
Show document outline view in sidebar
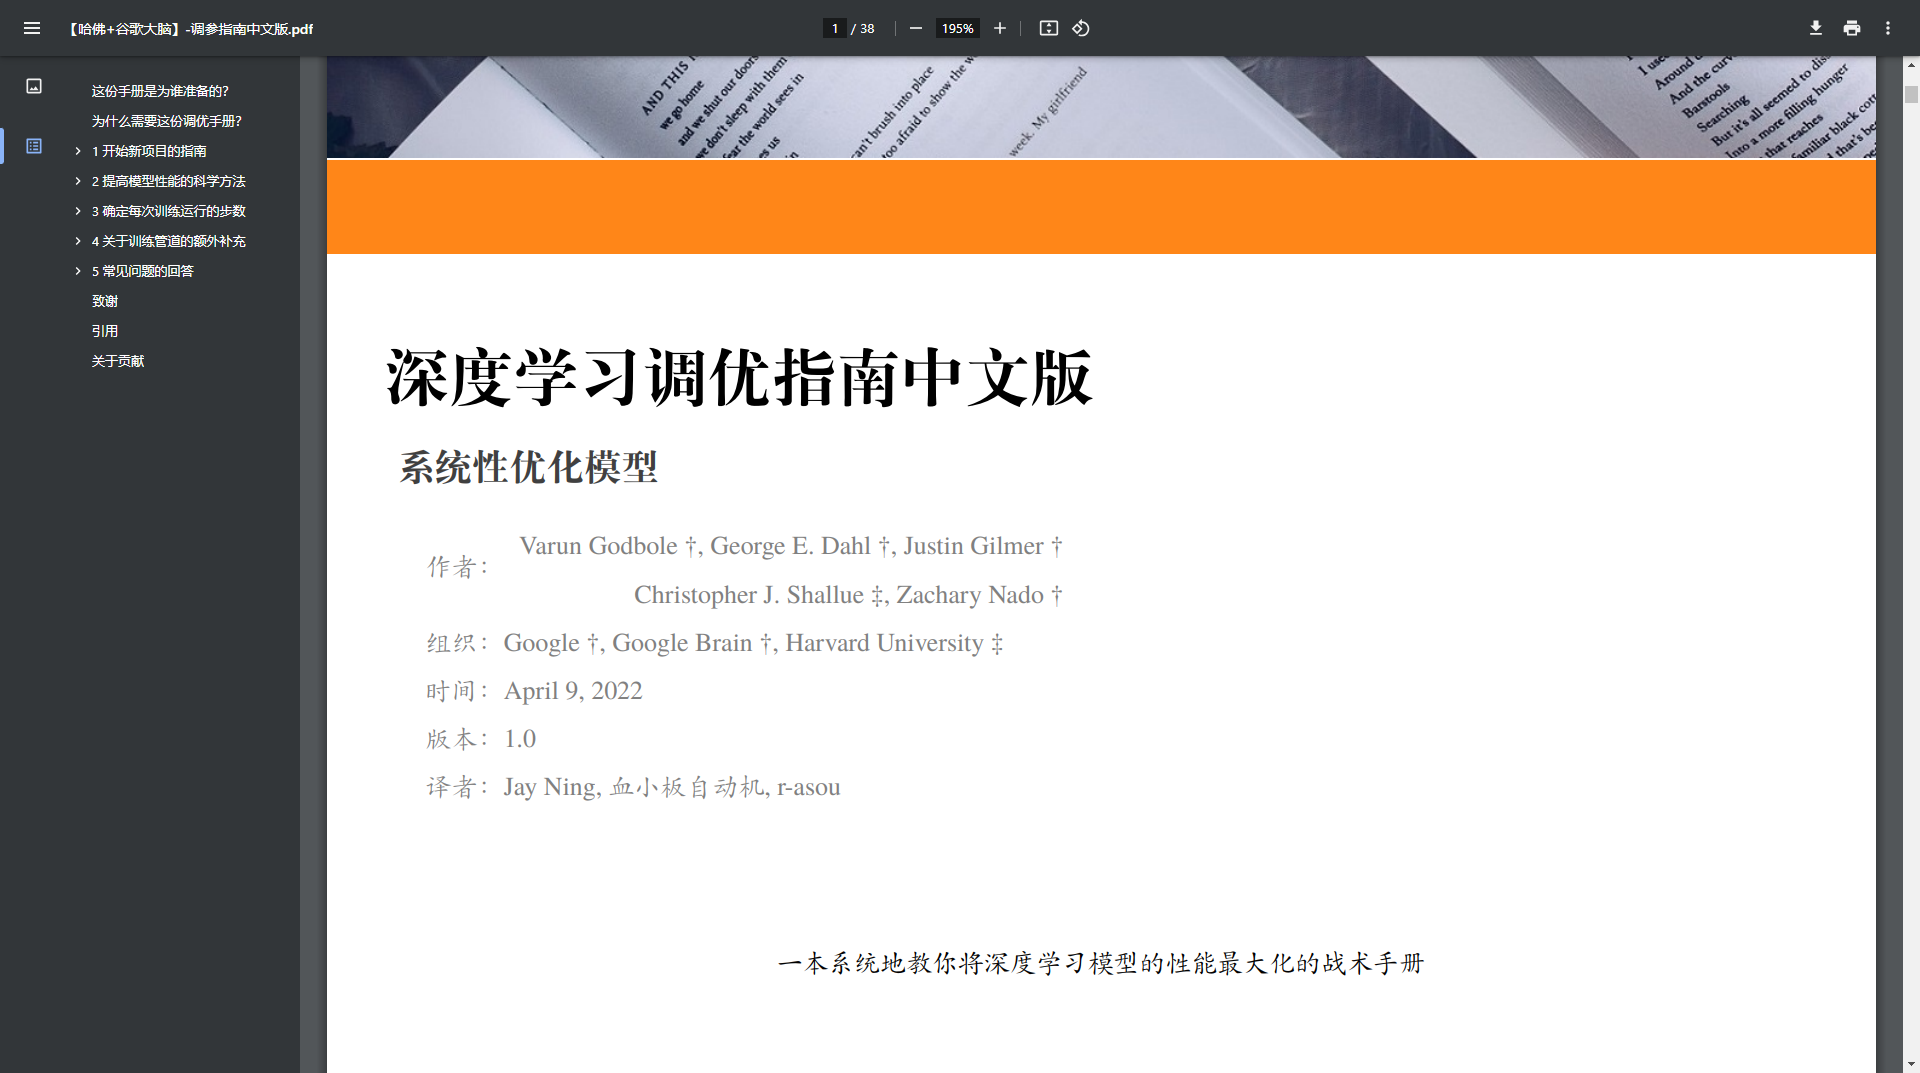pos(34,146)
